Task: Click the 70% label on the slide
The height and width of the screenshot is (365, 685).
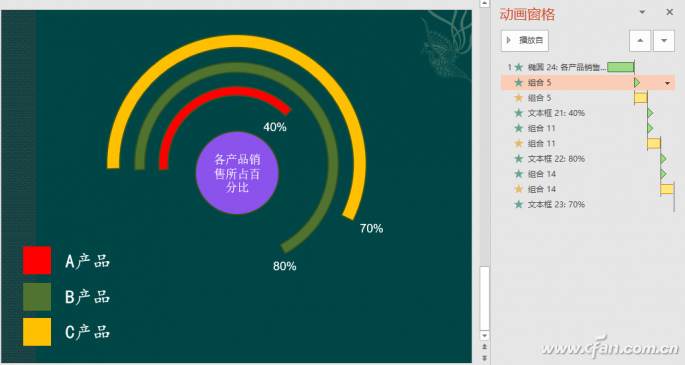Action: (371, 228)
